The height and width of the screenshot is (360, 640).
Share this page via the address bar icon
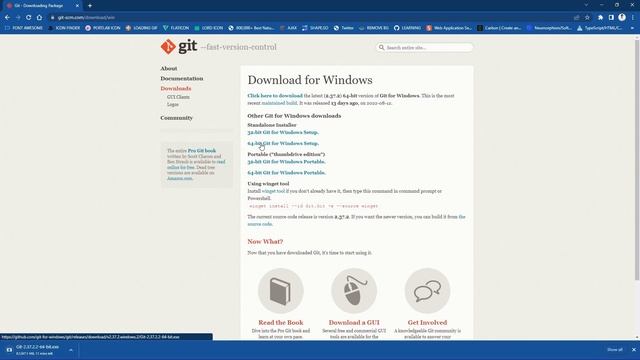(576, 18)
